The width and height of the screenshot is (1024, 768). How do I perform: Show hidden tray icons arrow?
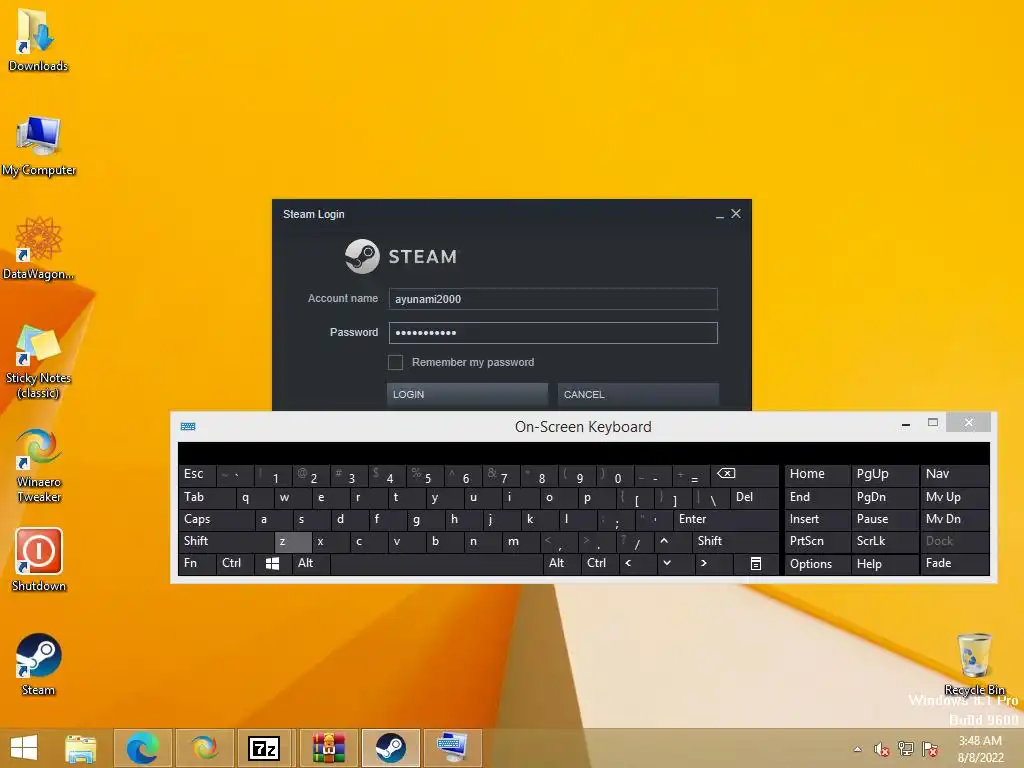click(857, 749)
